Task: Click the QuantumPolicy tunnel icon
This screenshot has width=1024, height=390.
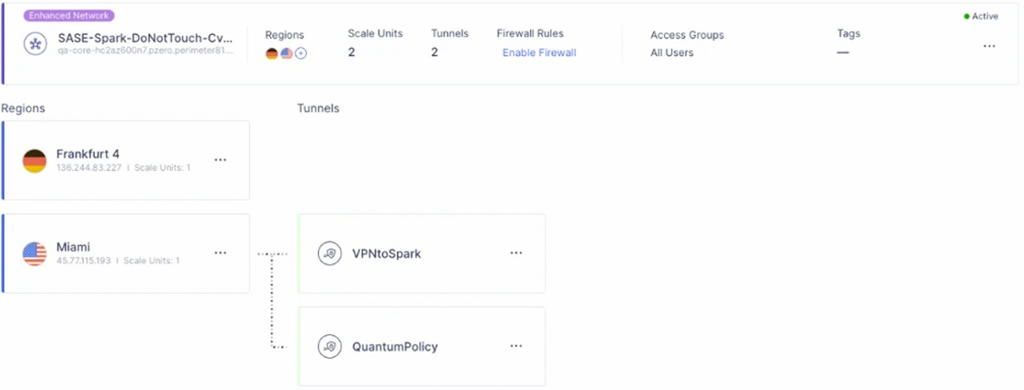Action: click(x=330, y=346)
